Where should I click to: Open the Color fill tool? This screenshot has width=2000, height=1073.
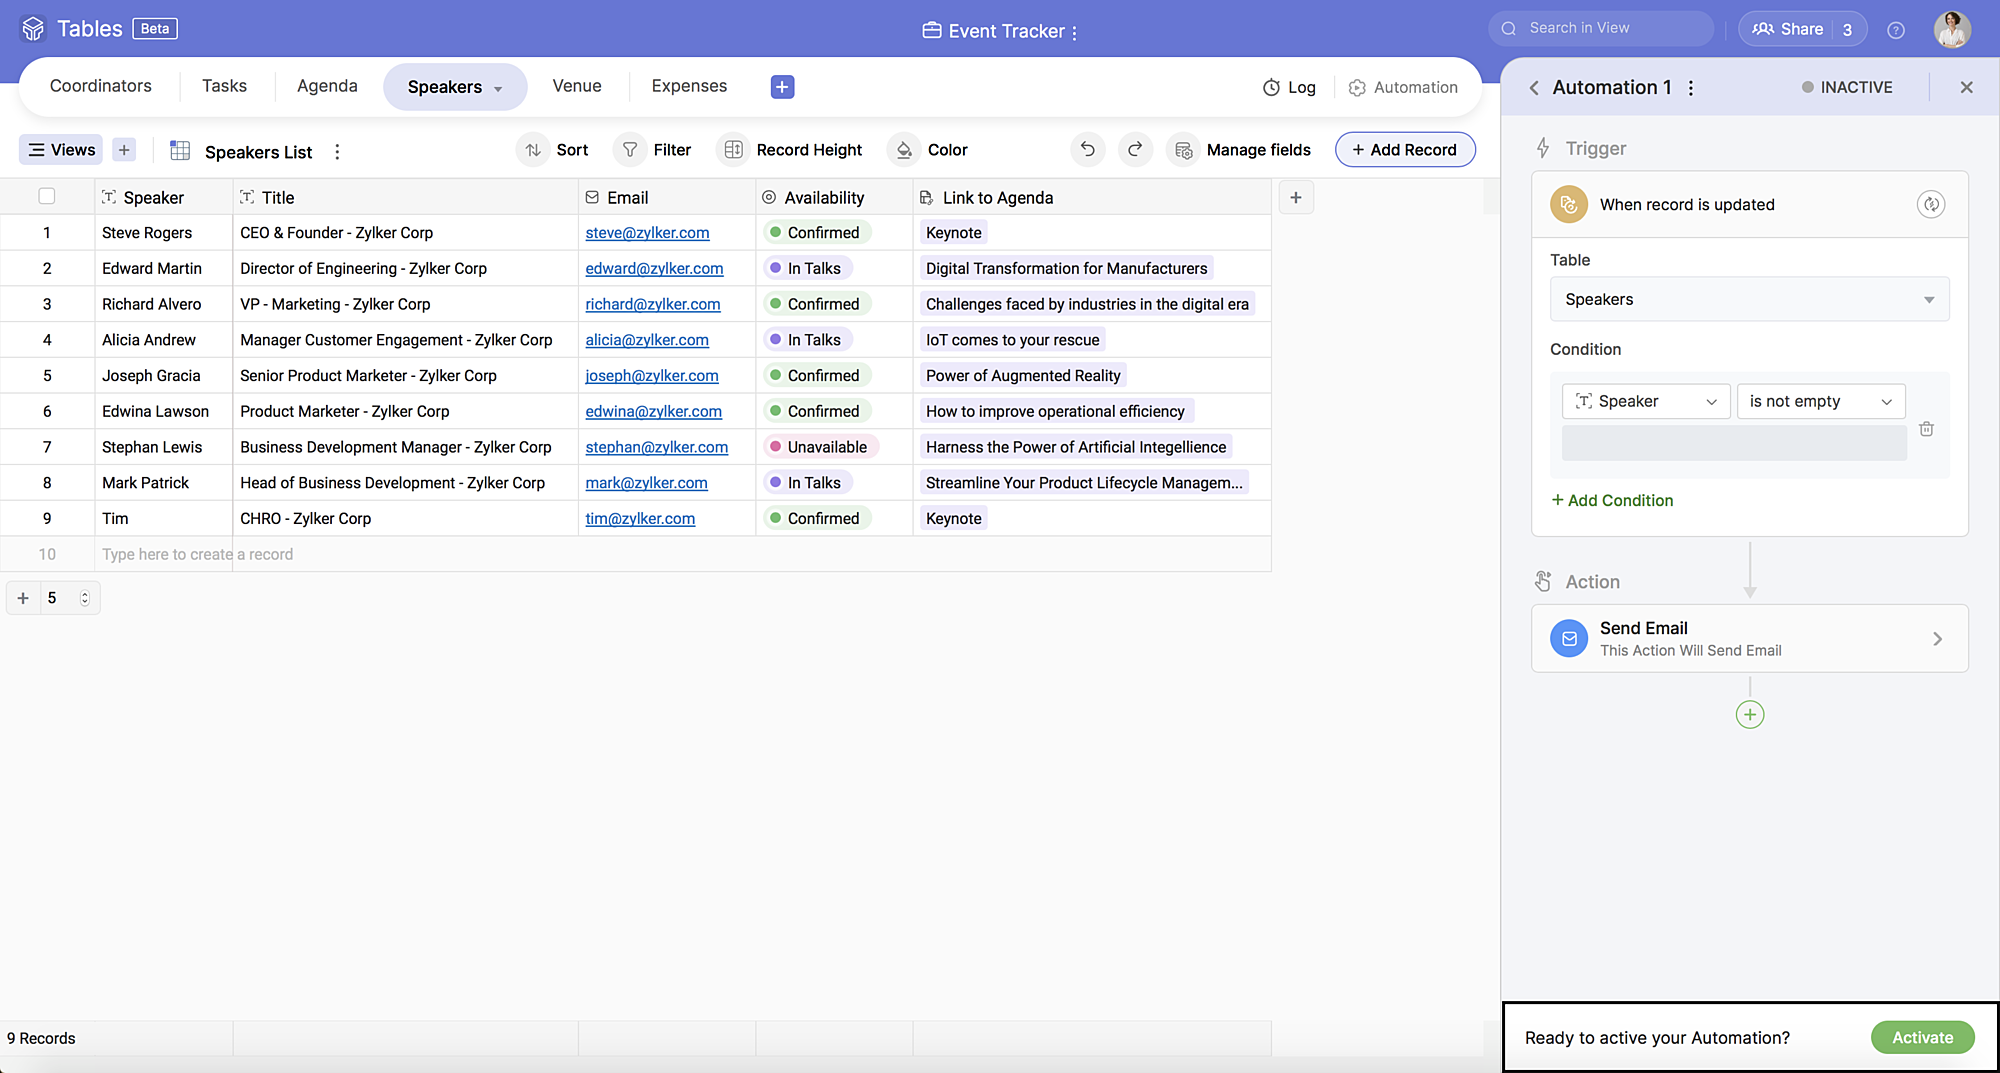(x=927, y=150)
